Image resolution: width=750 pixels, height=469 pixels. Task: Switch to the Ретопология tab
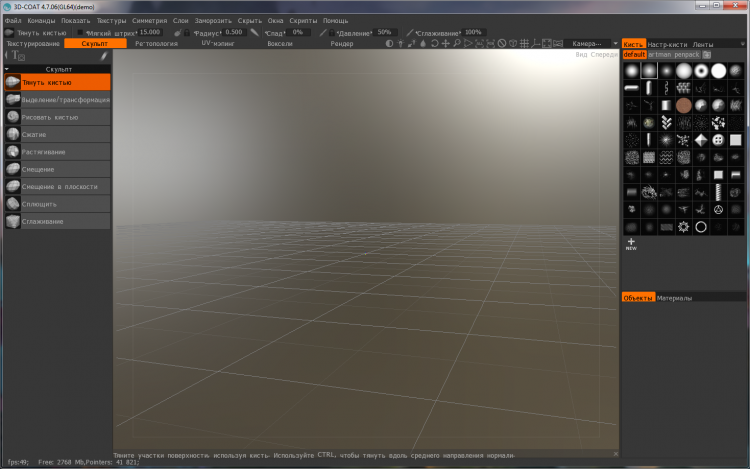156,44
